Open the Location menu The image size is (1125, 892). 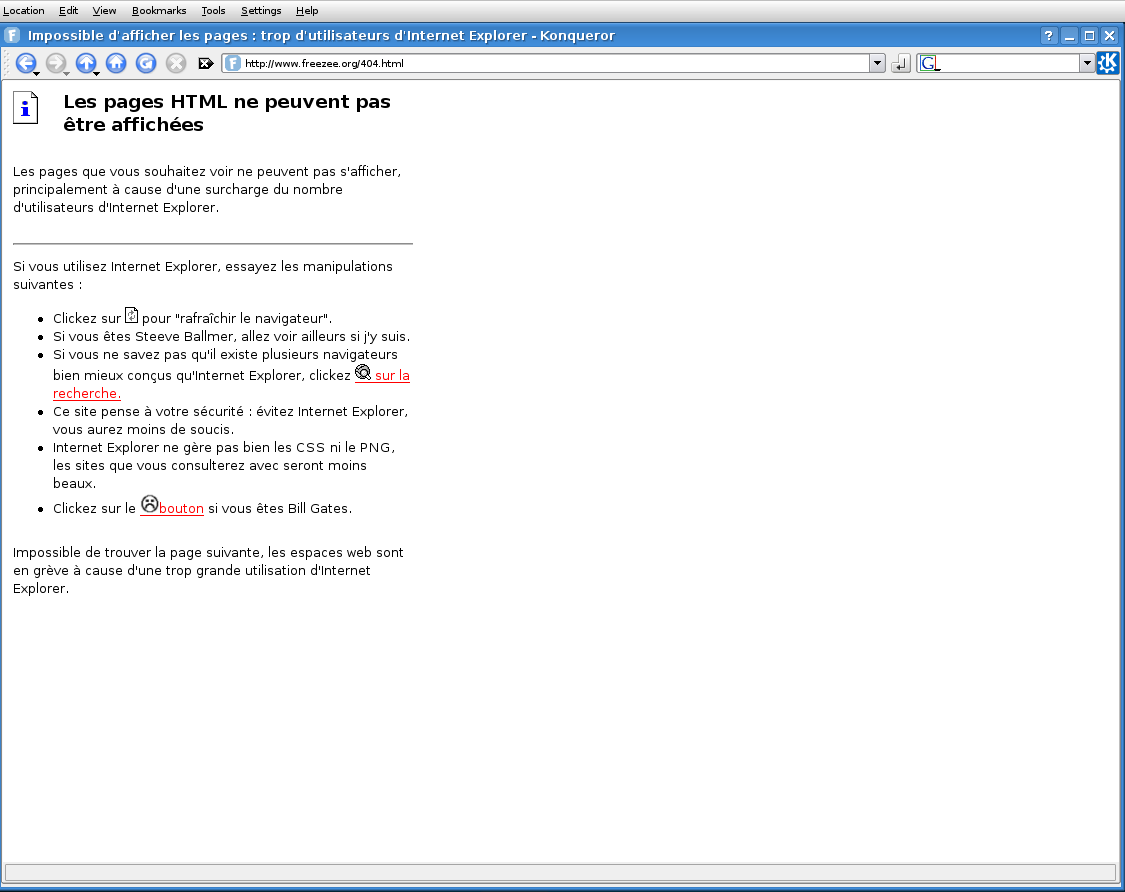(x=24, y=11)
